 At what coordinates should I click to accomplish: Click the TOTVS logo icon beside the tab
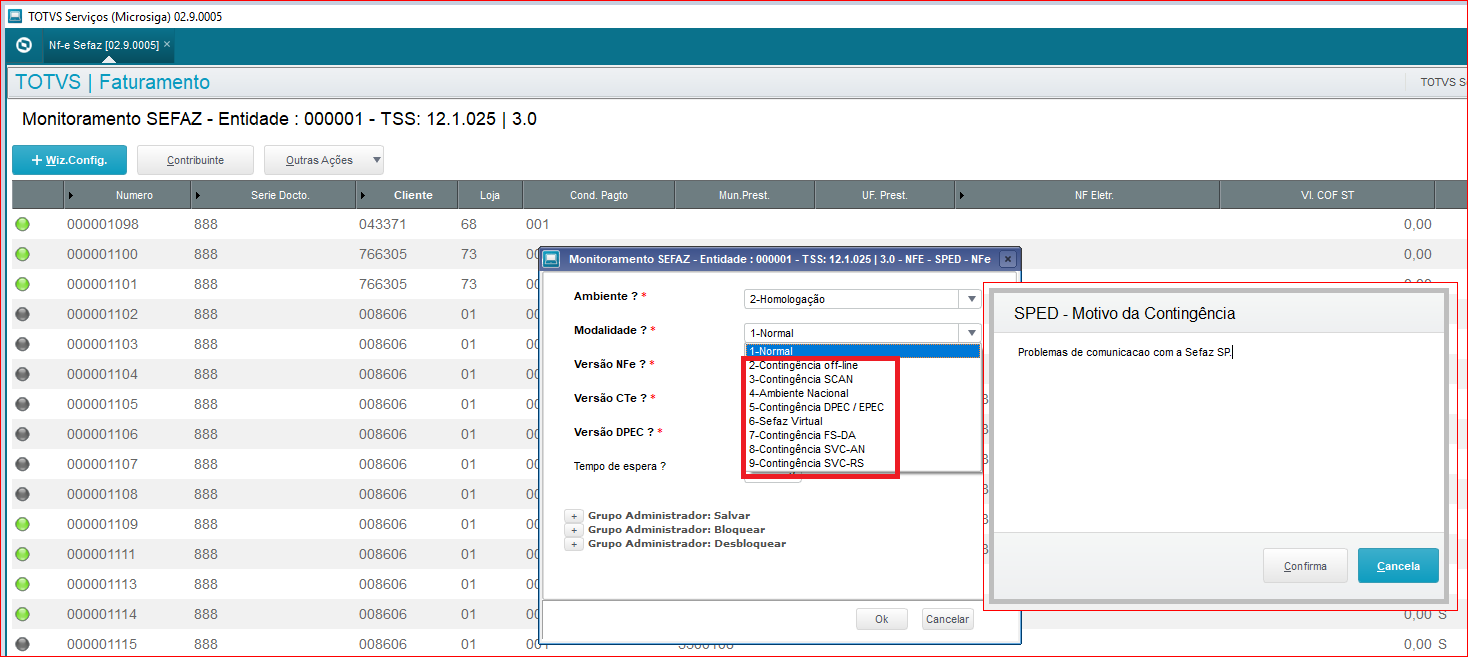[x=25, y=45]
